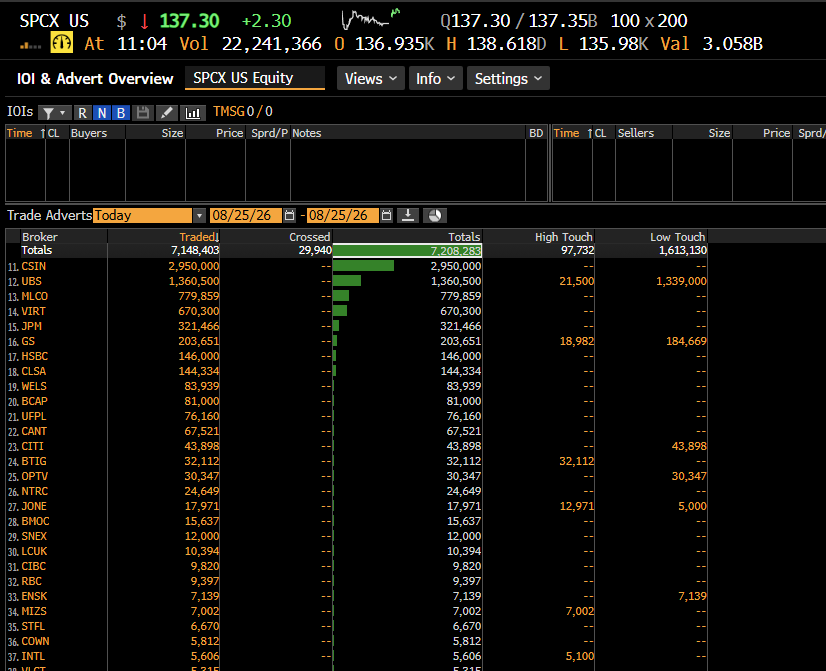This screenshot has height=671, width=826.
Task: Select broker CITI in row 23
Action: pos(33,447)
